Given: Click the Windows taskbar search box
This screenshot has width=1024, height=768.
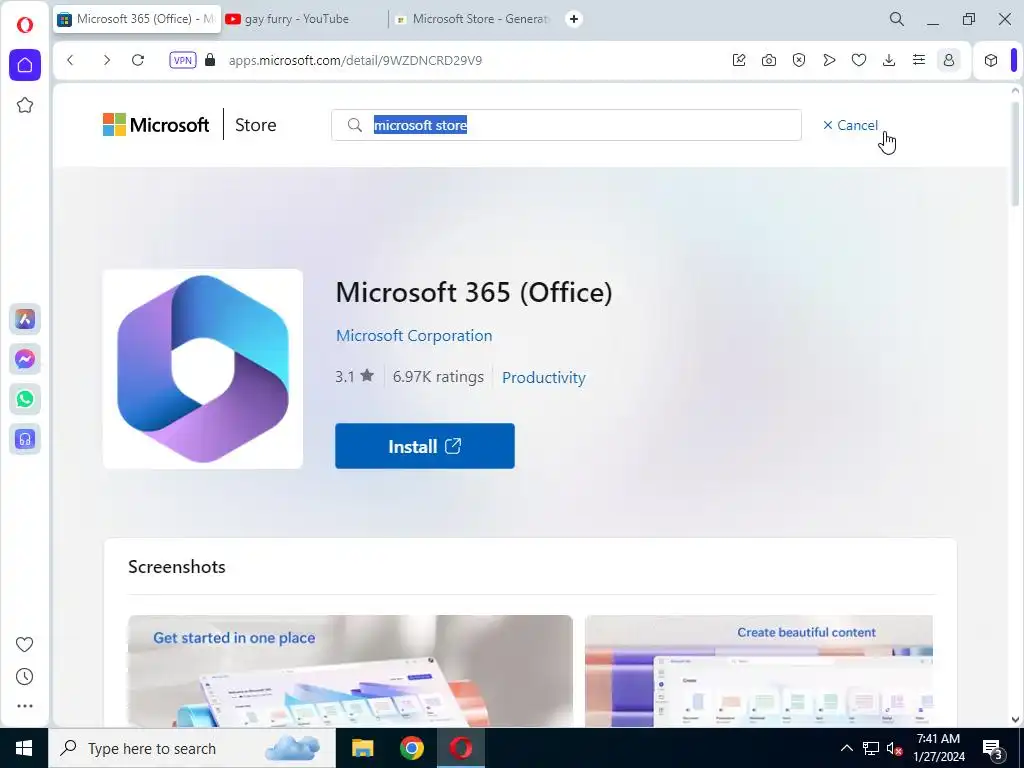Looking at the screenshot, I should [192, 748].
